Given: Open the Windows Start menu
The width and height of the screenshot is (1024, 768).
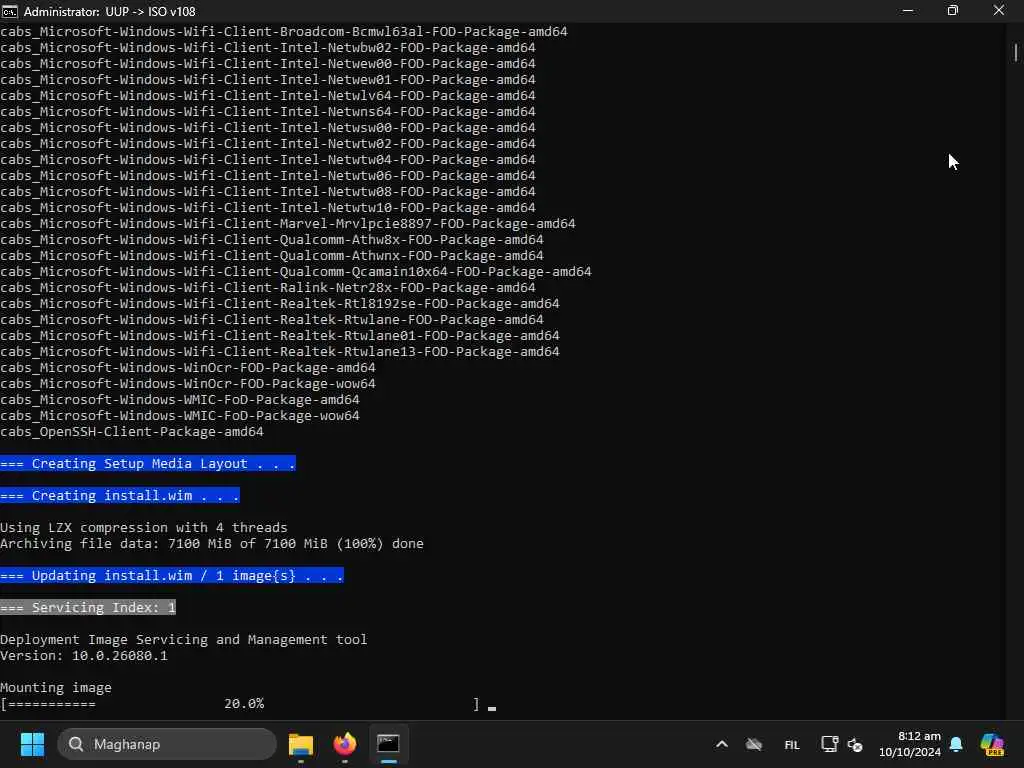Looking at the screenshot, I should (x=32, y=744).
